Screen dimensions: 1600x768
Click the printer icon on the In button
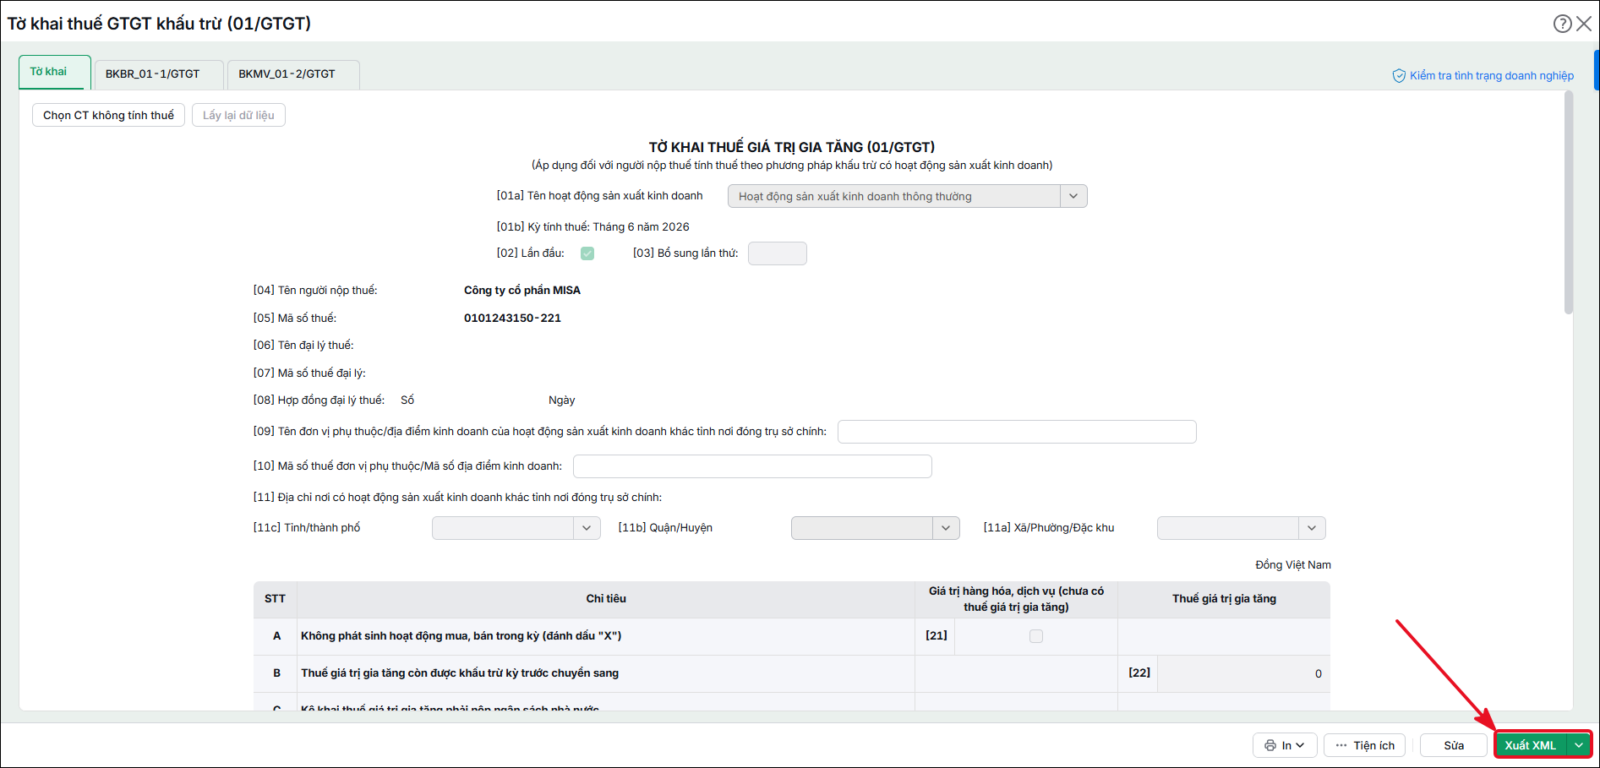pos(1270,745)
